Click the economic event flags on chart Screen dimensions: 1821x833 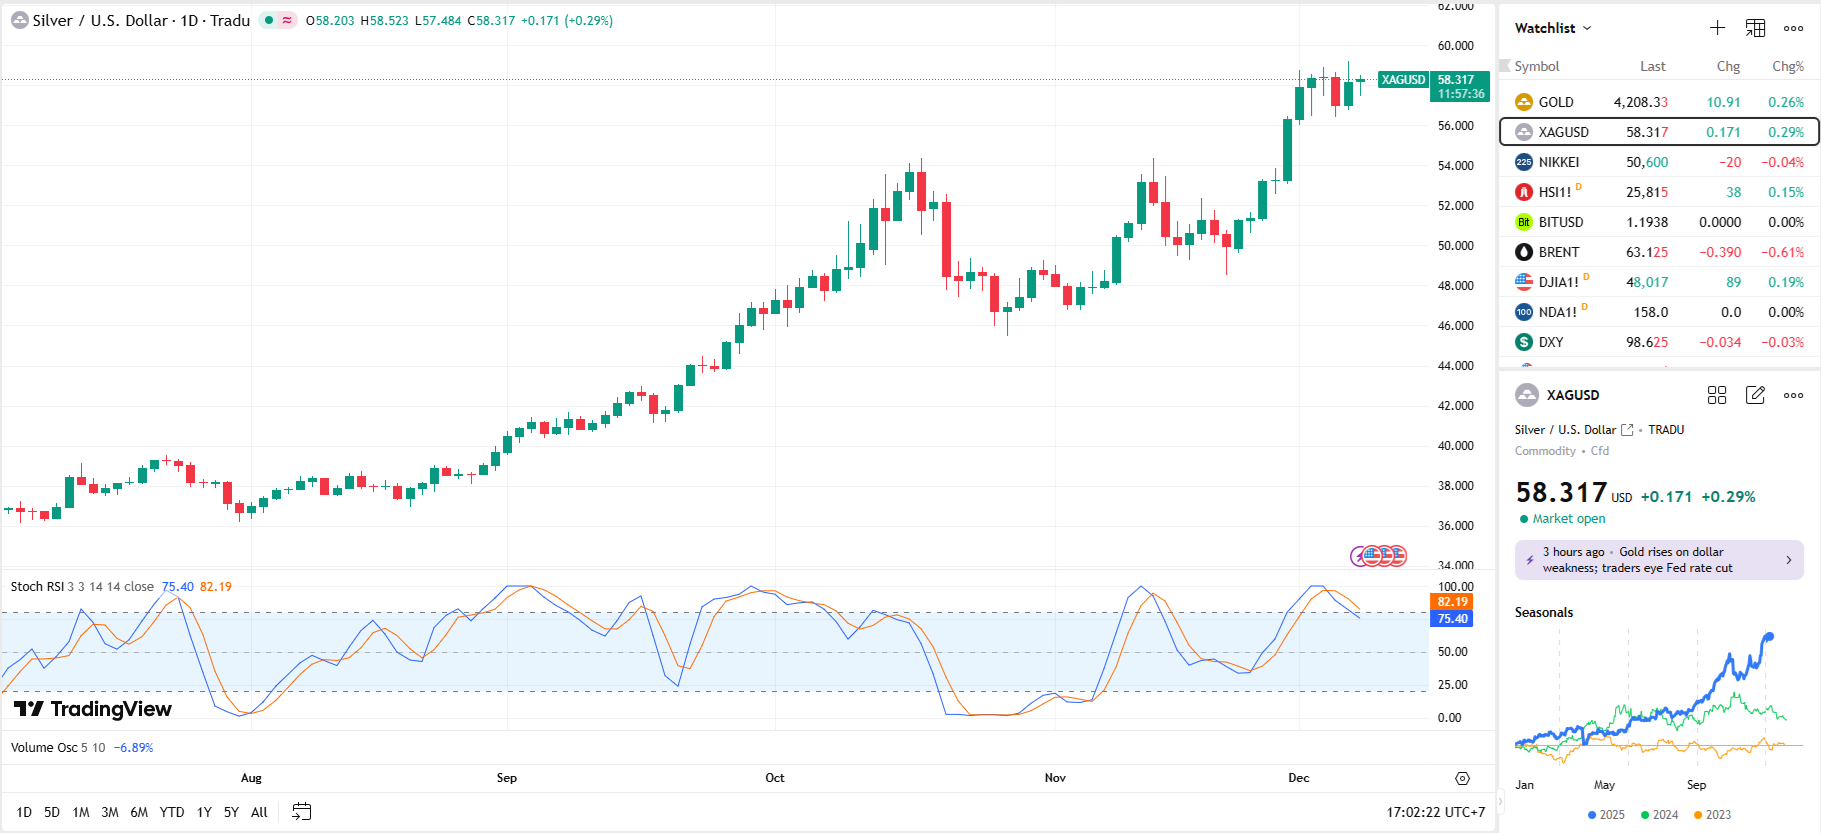click(x=1379, y=555)
